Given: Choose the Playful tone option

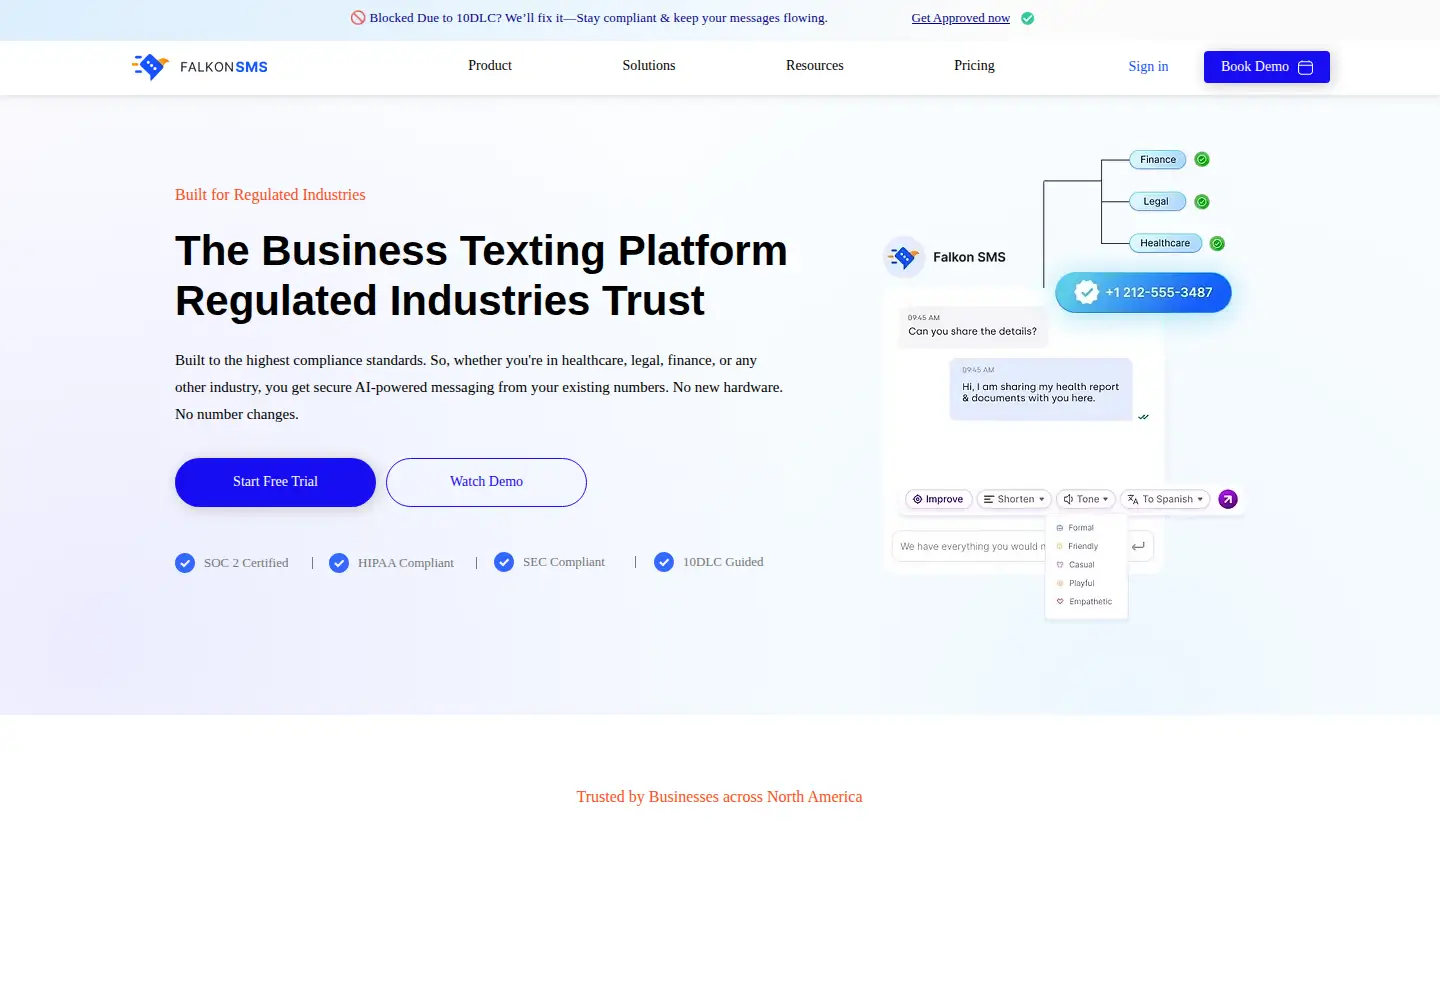Looking at the screenshot, I should (x=1075, y=583).
